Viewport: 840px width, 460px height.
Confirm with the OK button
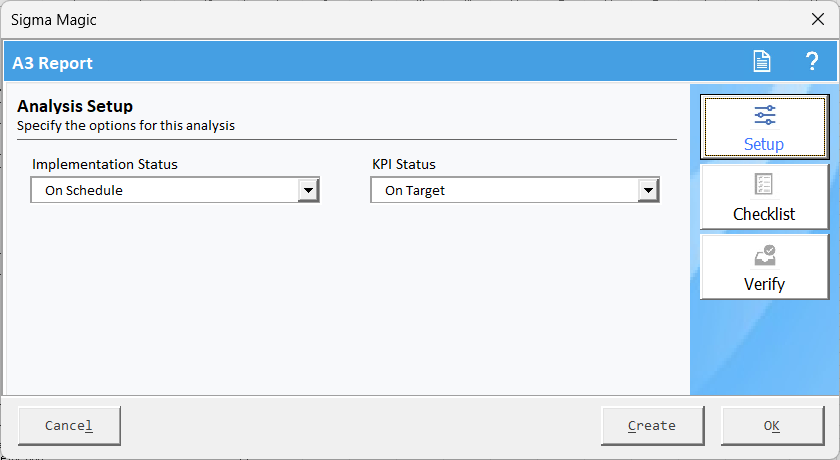[x=771, y=425]
